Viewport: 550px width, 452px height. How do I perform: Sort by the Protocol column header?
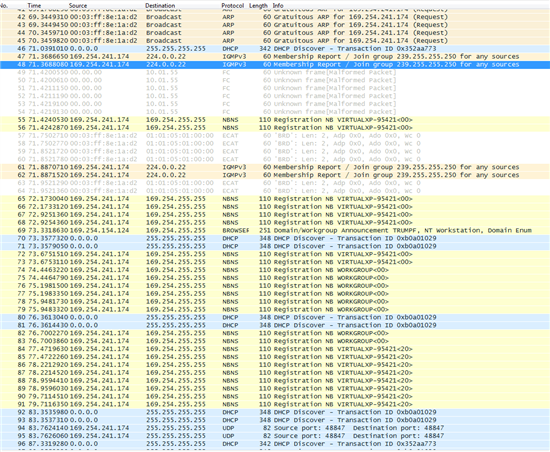233,5
